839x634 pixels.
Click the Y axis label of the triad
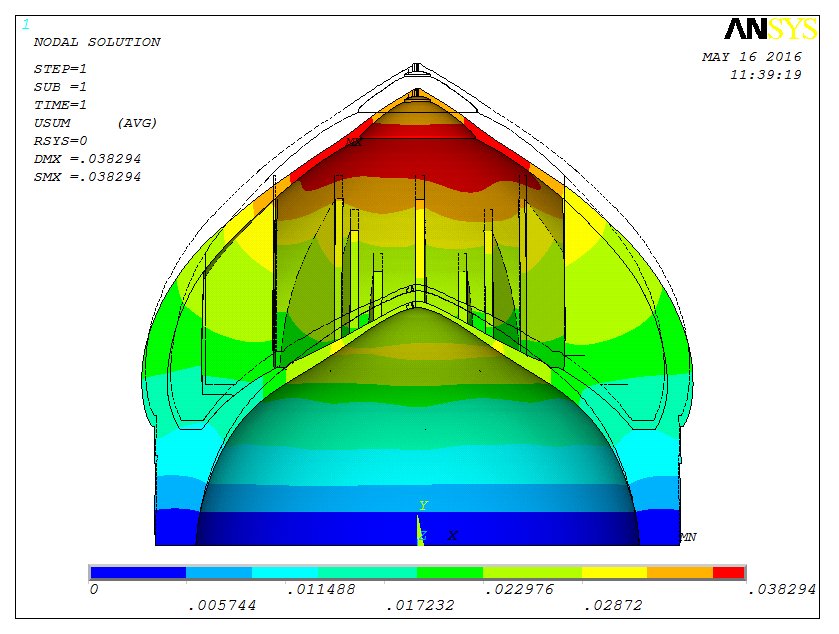click(423, 506)
